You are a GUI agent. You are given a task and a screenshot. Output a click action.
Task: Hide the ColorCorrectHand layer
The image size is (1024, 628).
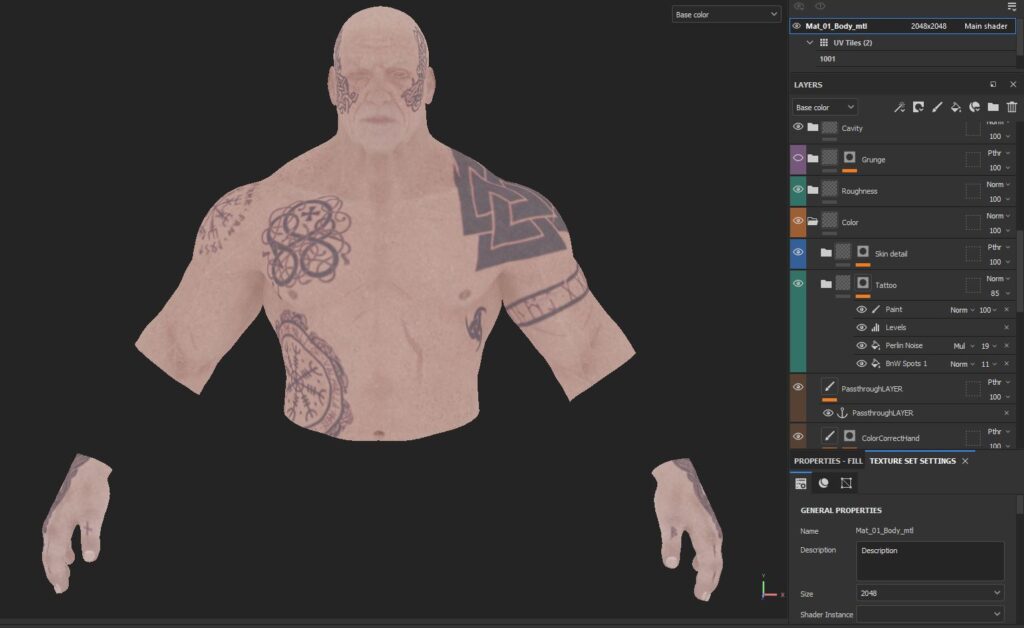click(x=798, y=437)
